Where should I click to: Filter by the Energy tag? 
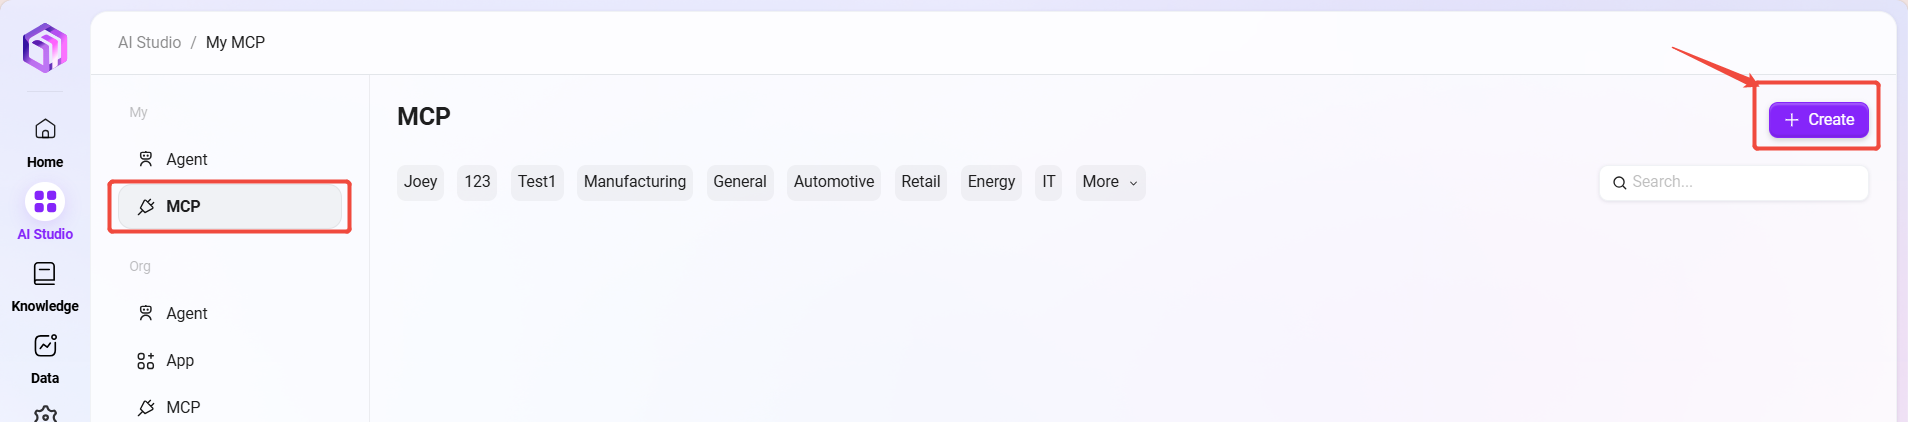pos(991,182)
